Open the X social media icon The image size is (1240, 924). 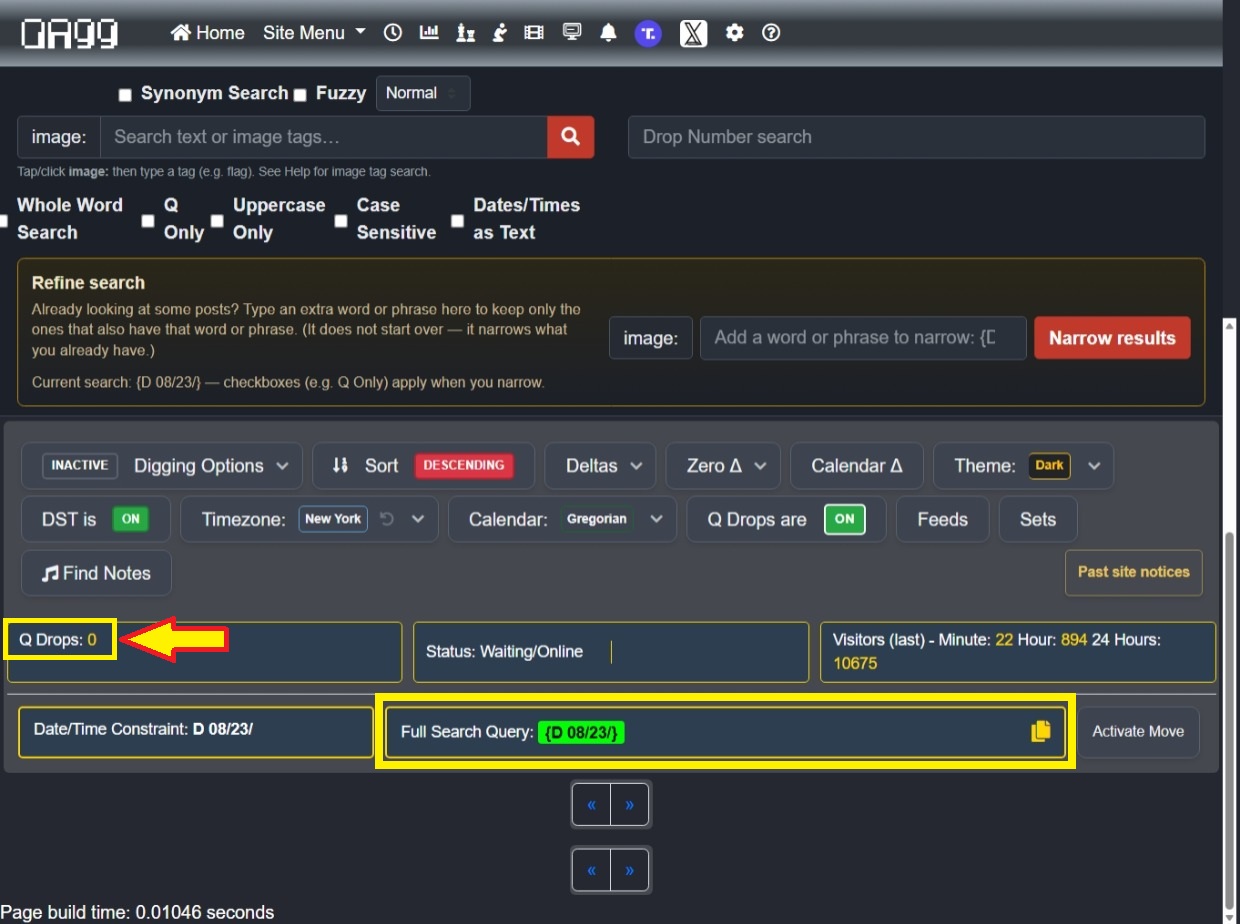coord(693,33)
